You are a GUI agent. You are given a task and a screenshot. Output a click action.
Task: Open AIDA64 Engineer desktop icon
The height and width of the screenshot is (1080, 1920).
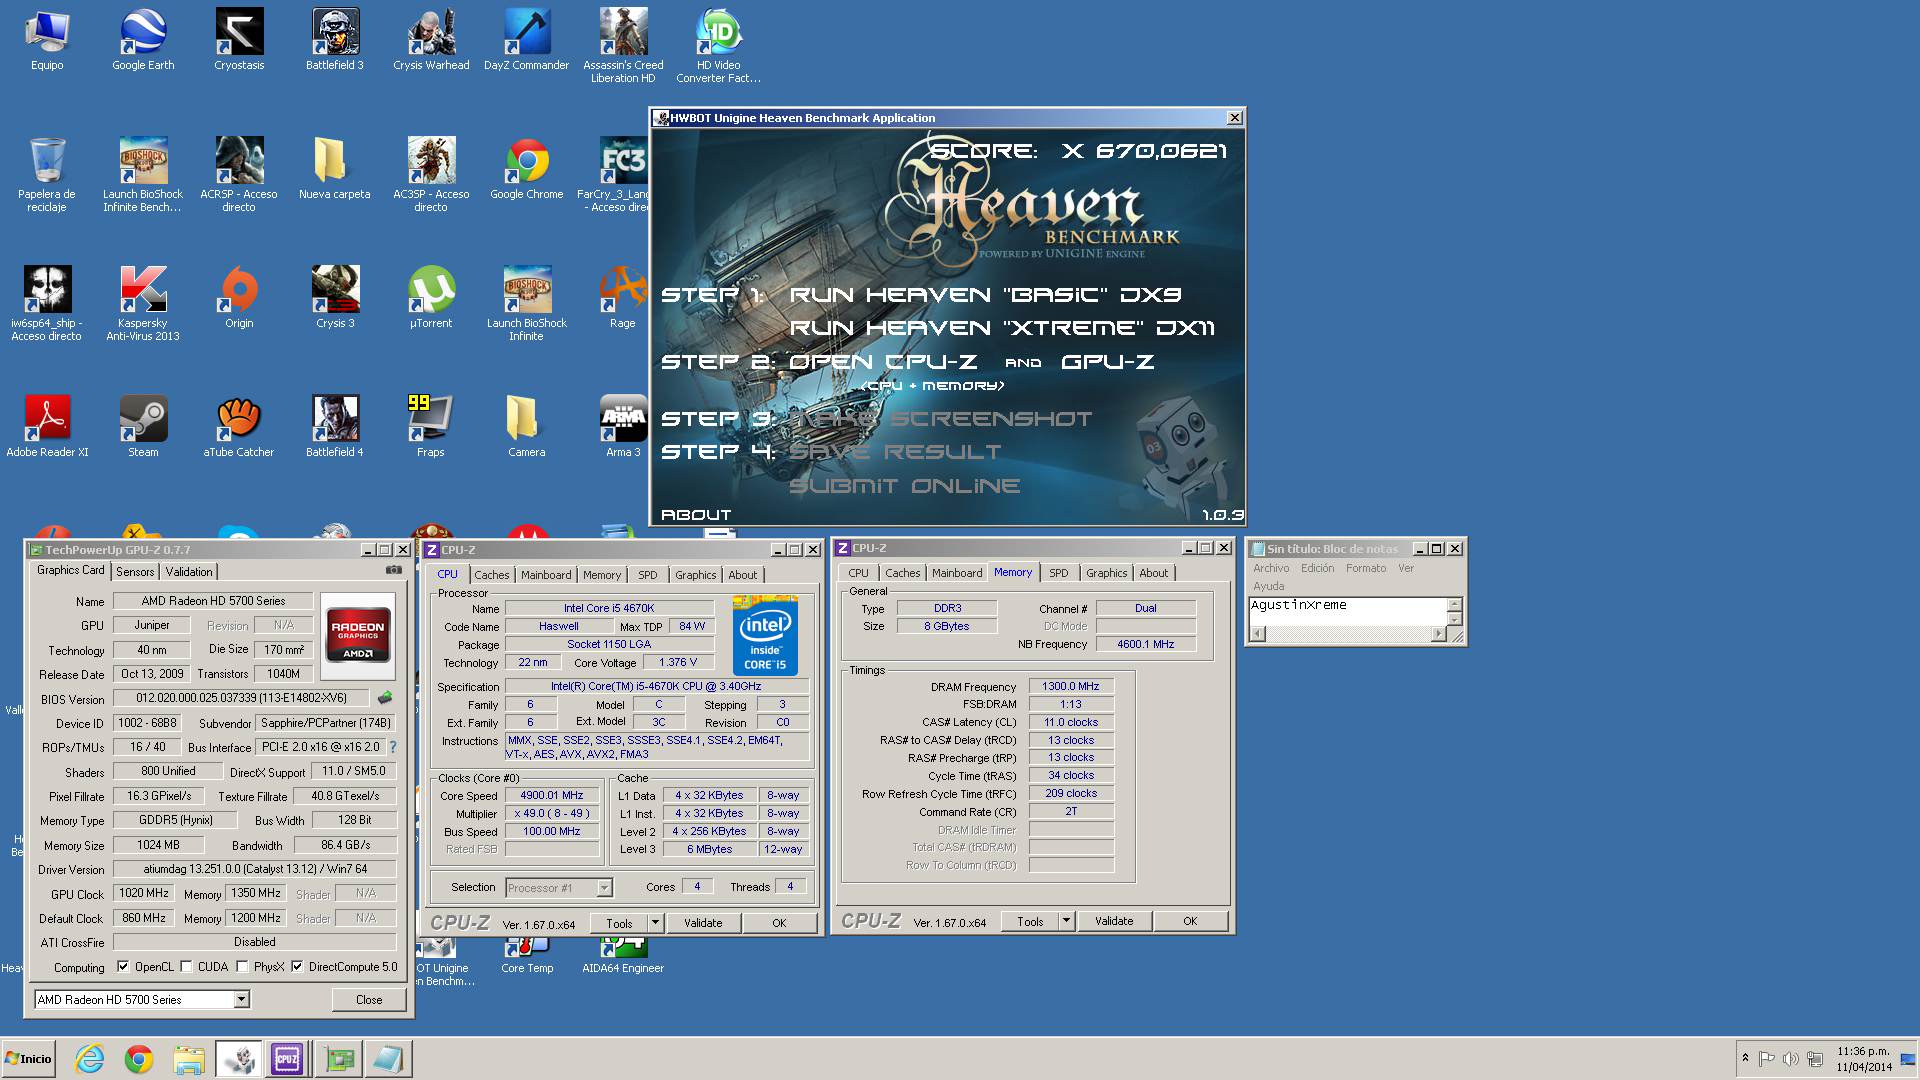click(x=623, y=956)
